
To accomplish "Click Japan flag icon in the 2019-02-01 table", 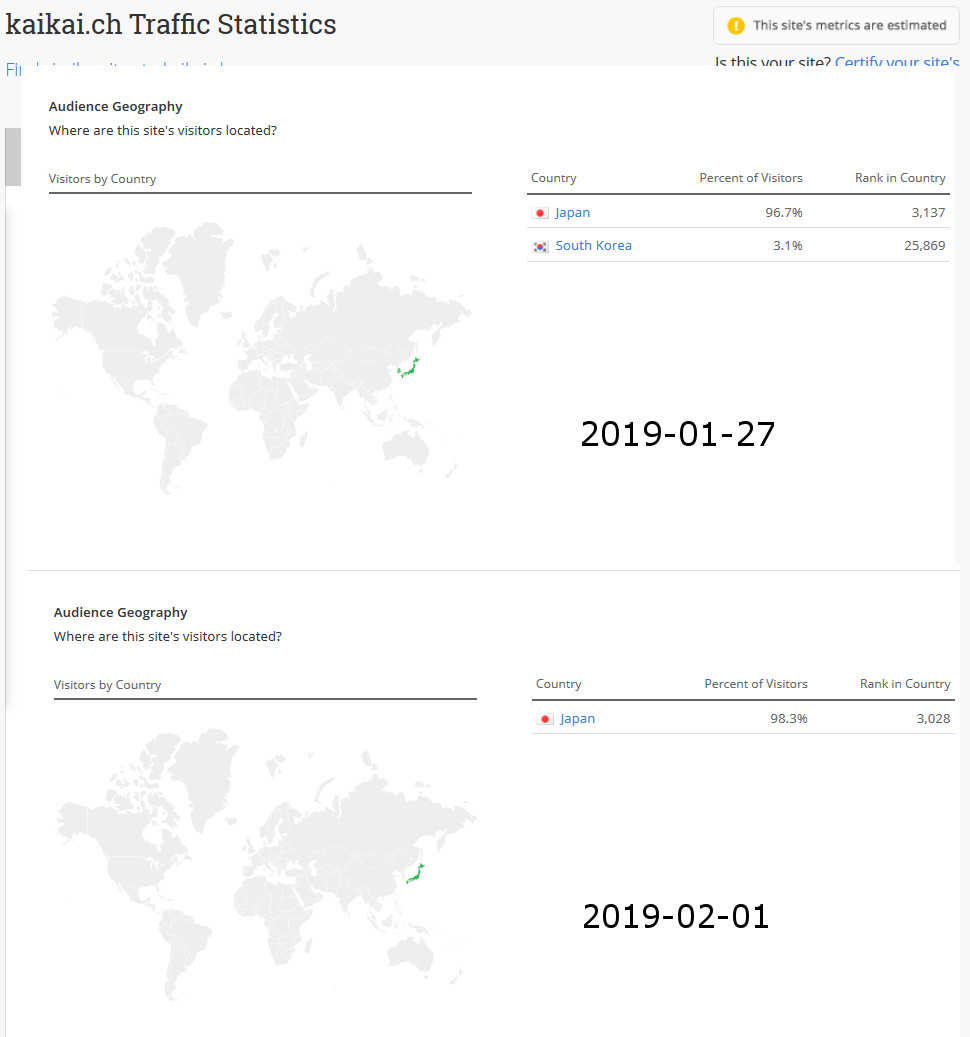I will (546, 719).
